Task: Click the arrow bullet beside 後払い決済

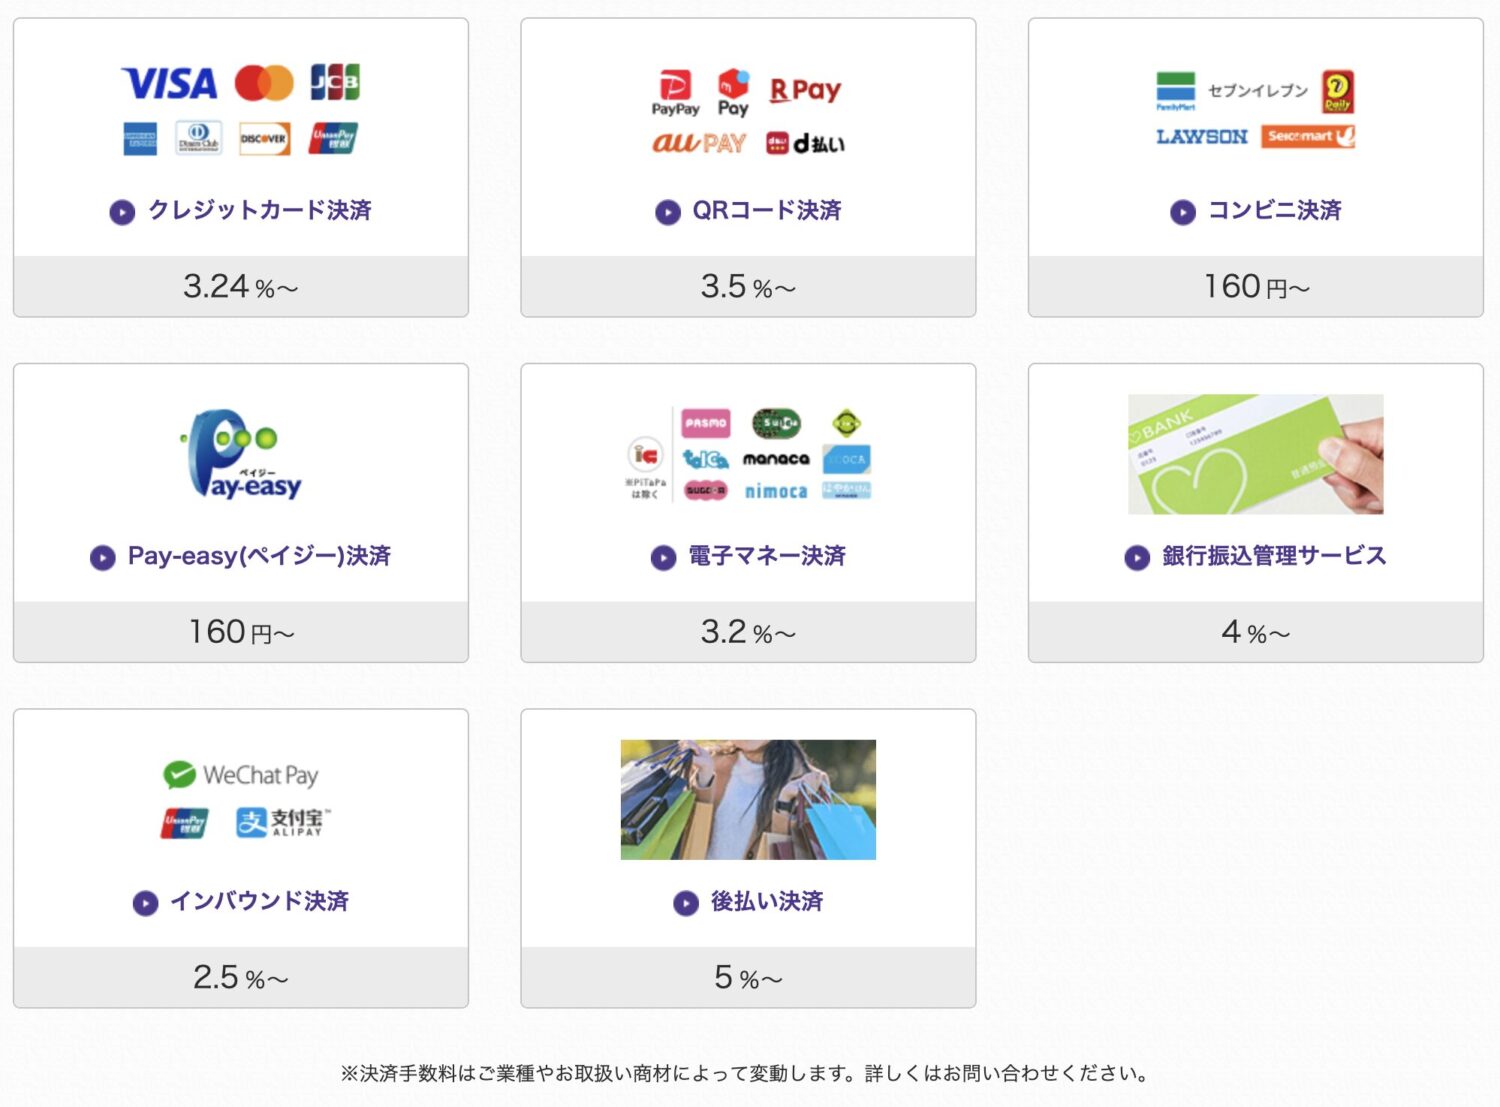Action: point(686,903)
